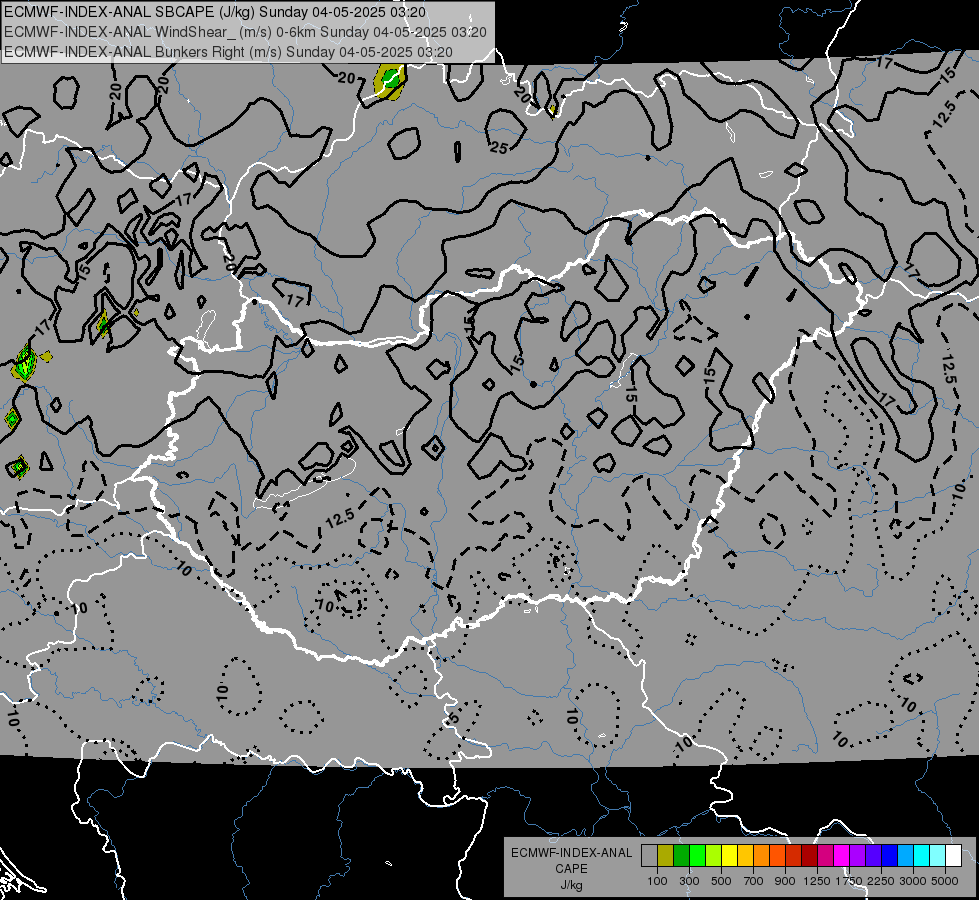Click the 2250 legend tick label
The height and width of the screenshot is (900, 979).
tap(881, 881)
